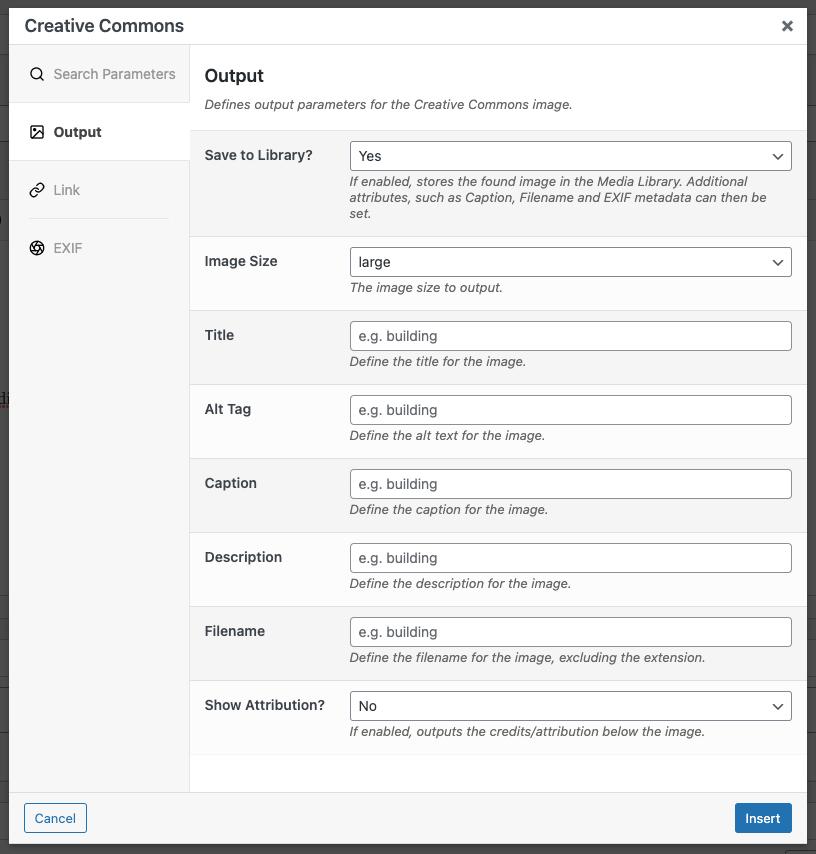
Task: Click 'Define the caption for the image.' hint
Action: point(448,510)
